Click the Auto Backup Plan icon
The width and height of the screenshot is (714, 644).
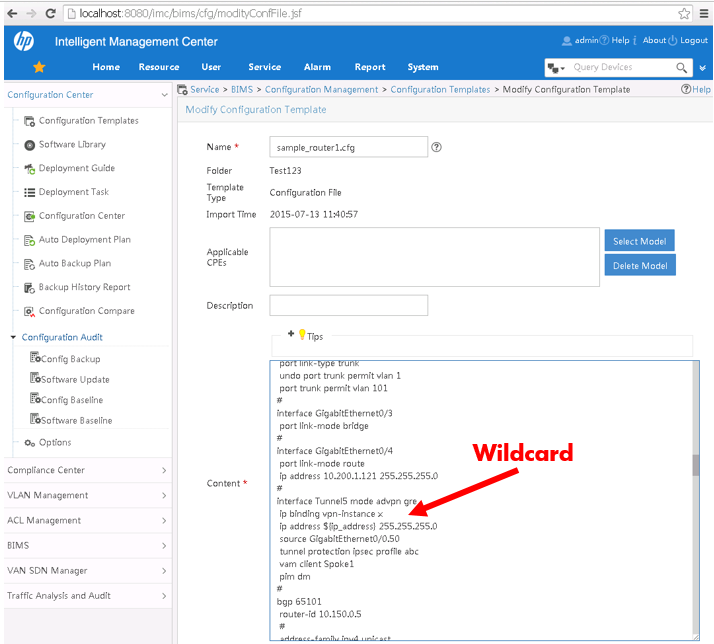(30, 264)
